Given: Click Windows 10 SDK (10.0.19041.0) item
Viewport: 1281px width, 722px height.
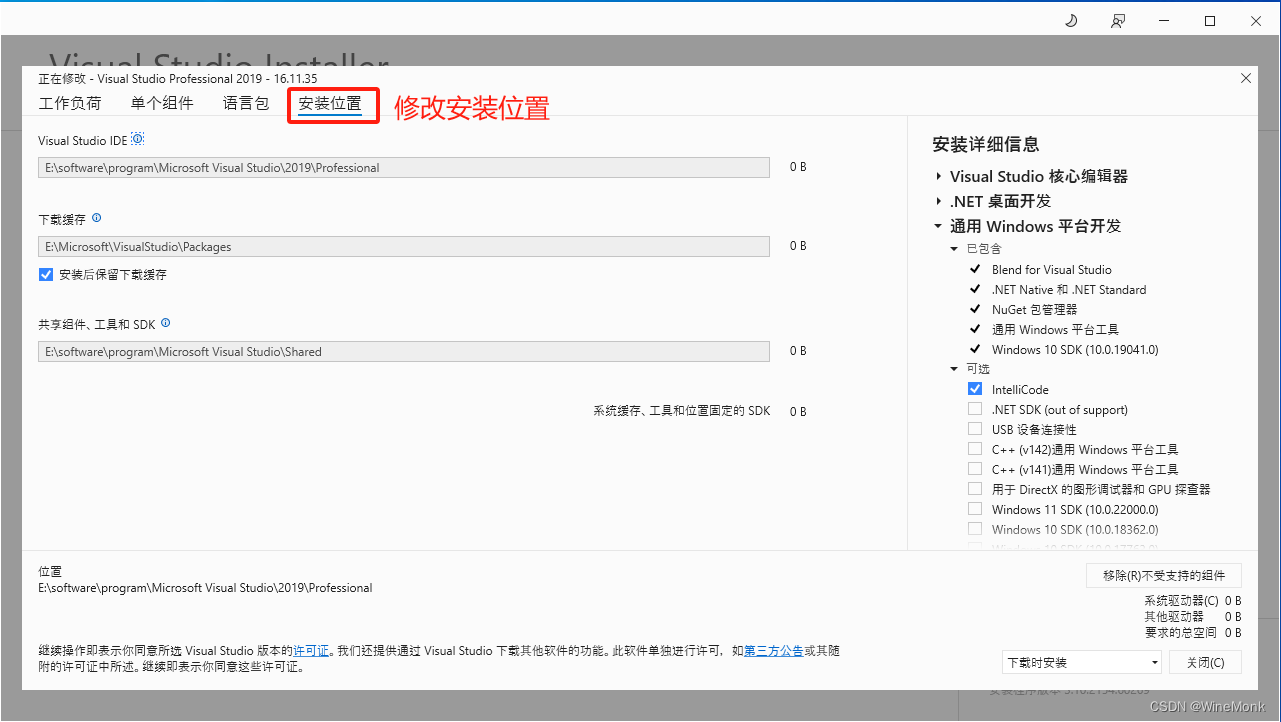Looking at the screenshot, I should tap(1075, 349).
